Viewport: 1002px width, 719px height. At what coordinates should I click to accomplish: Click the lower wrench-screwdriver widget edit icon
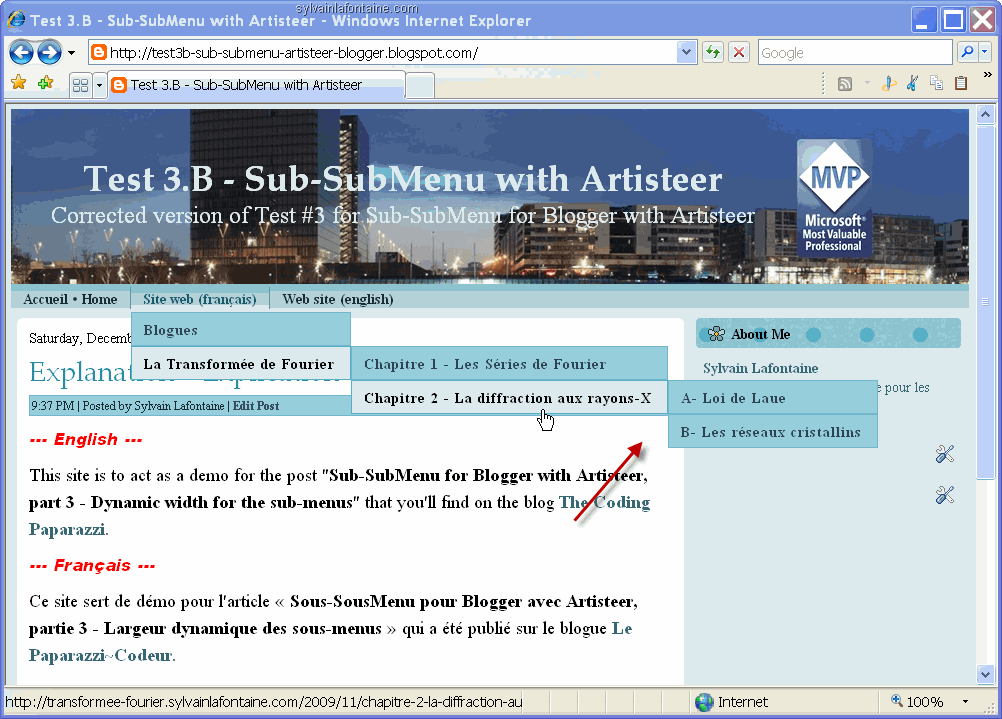pyautogui.click(x=944, y=494)
